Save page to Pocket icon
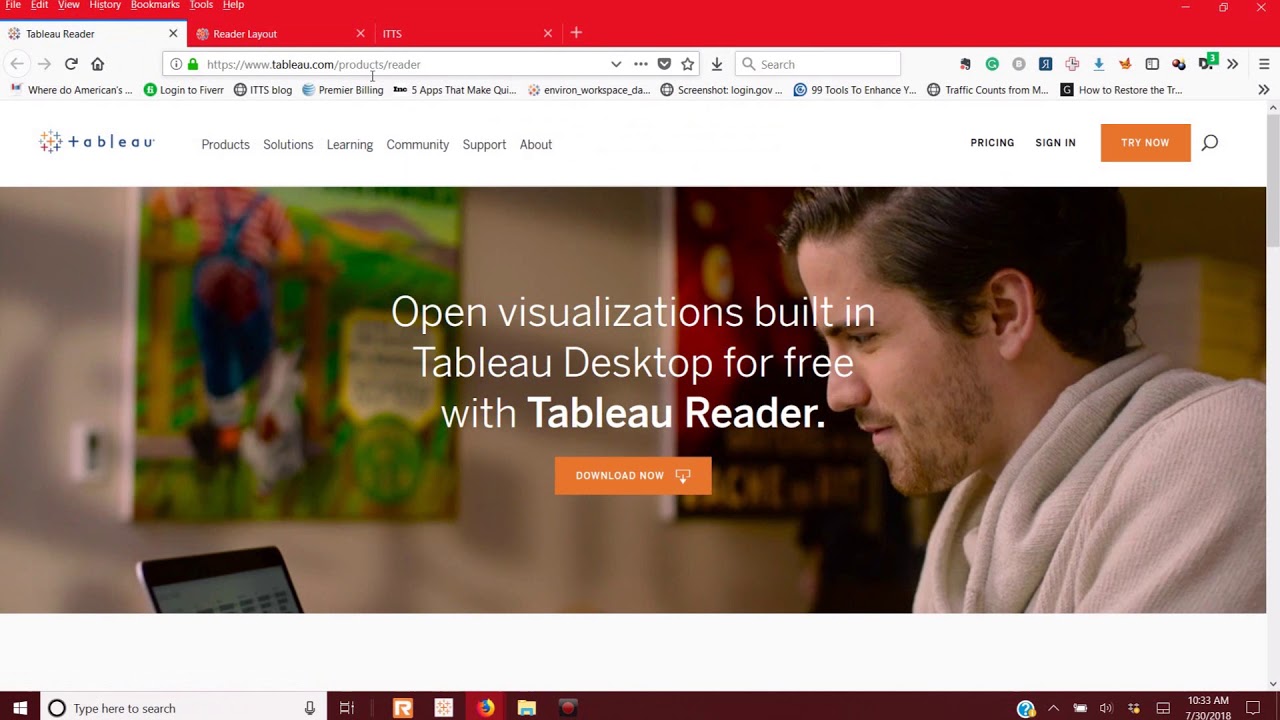 [664, 64]
